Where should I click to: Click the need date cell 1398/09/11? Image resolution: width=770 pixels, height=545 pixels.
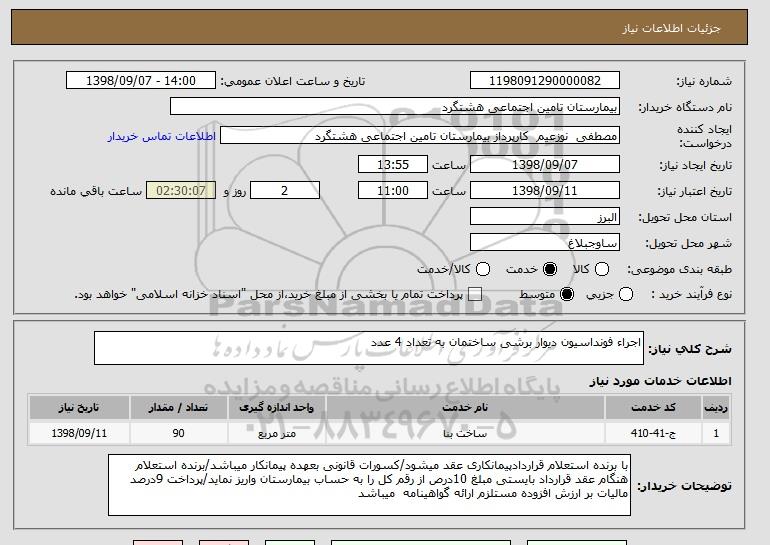(x=79, y=433)
